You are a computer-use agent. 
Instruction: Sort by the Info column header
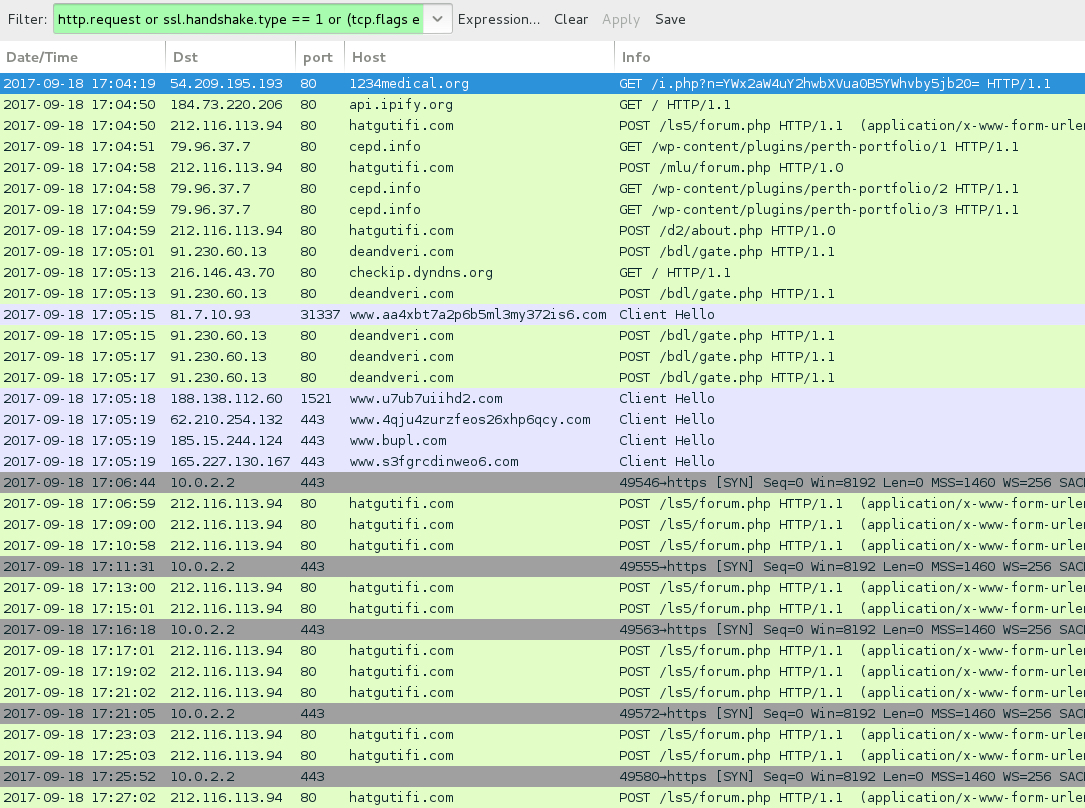pyautogui.click(x=850, y=57)
